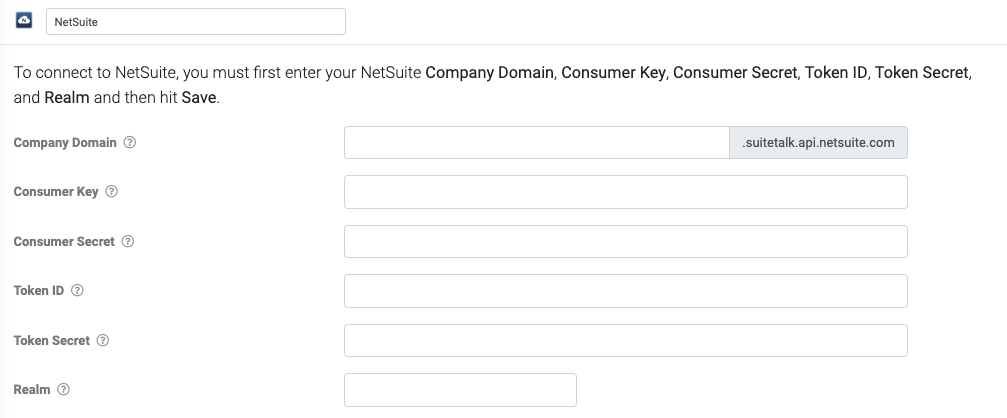Click the Realm help question mark icon
Image resolution: width=1007 pixels, height=418 pixels.
(x=64, y=390)
